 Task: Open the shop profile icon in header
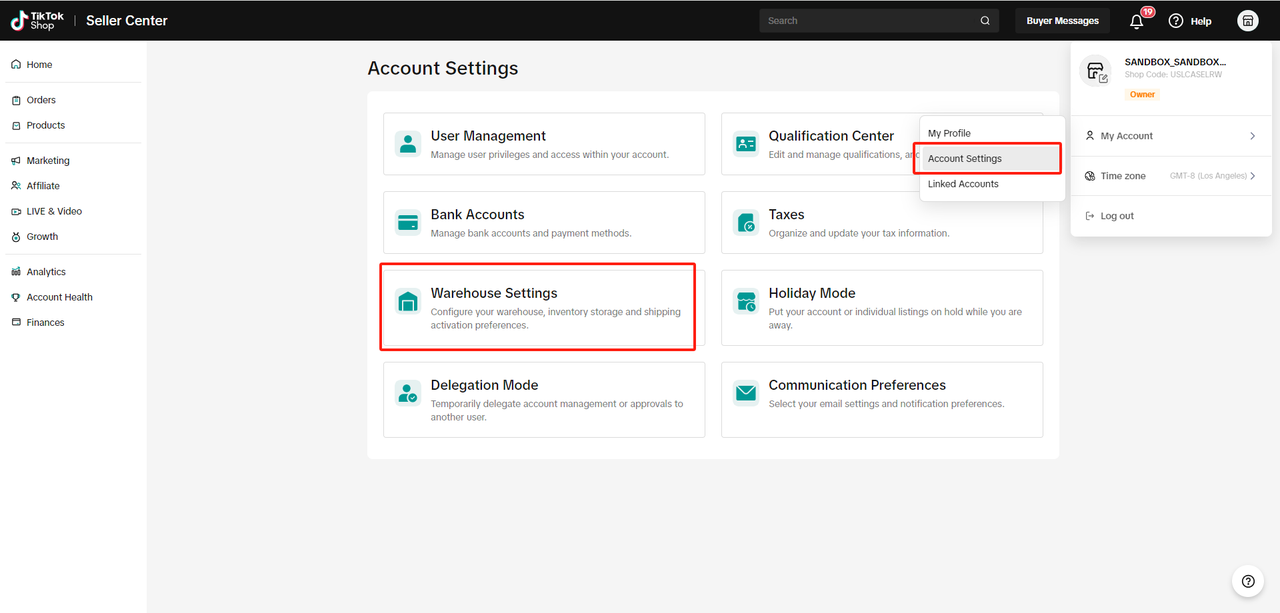1247,21
